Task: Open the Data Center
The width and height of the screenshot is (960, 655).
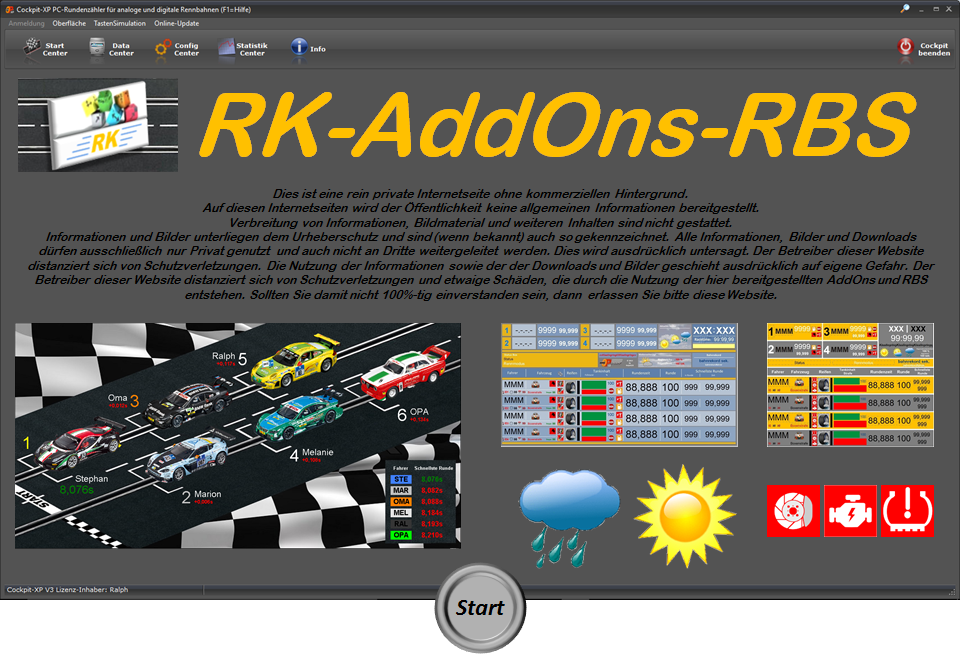Action: (111, 49)
